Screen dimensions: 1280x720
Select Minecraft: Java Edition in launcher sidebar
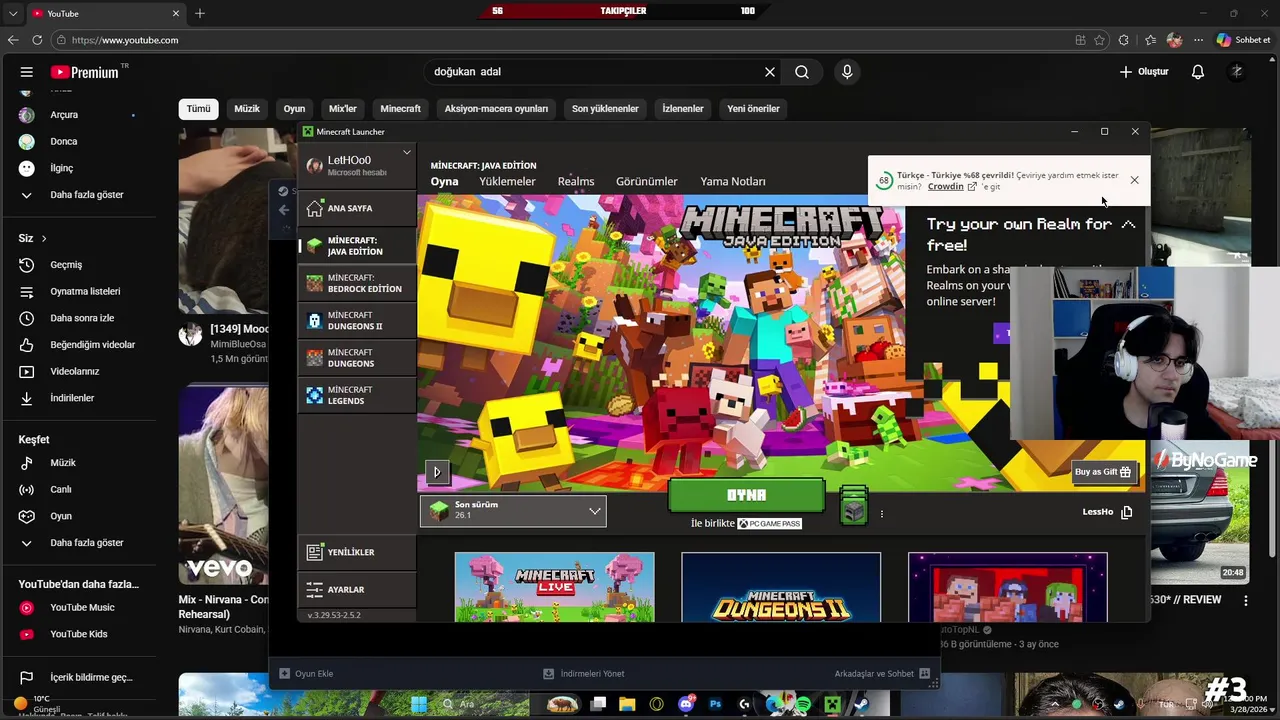357,246
